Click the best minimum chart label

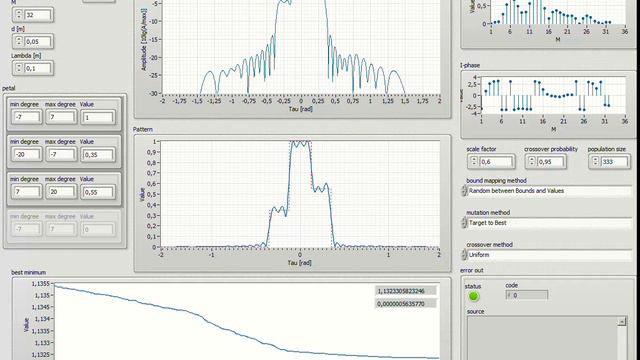[x=28, y=272]
